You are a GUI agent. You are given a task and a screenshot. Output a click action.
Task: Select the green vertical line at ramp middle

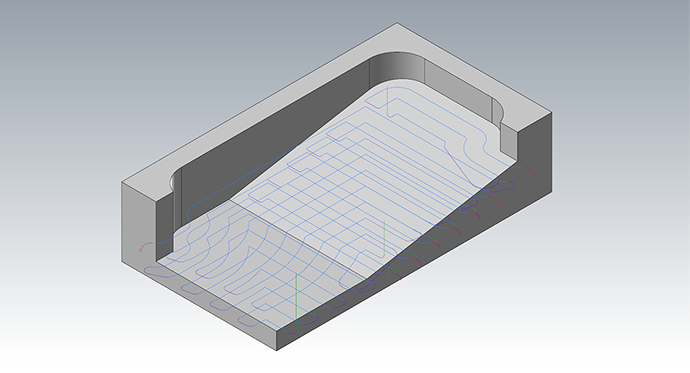click(384, 238)
